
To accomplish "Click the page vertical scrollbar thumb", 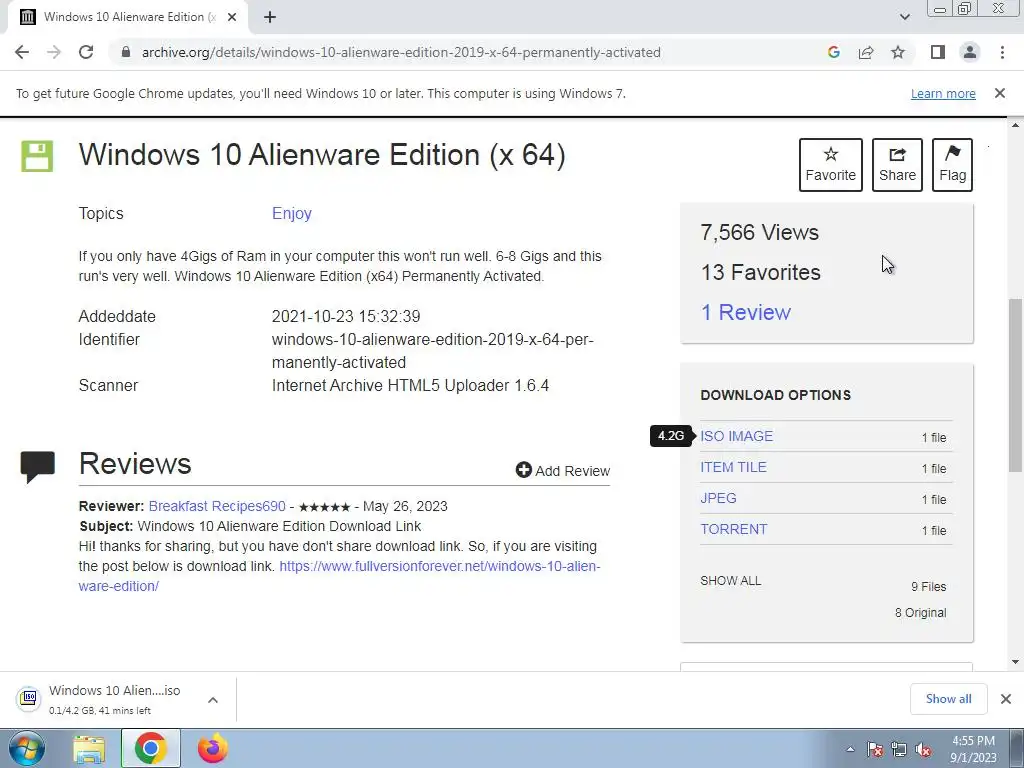I will (1015, 385).
